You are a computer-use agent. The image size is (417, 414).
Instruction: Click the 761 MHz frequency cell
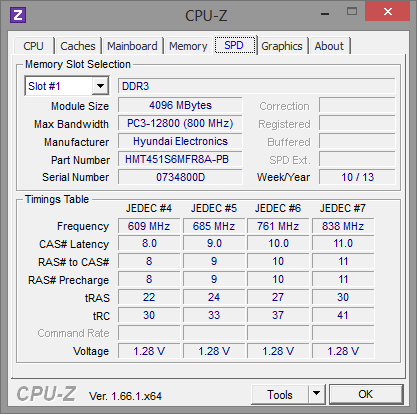click(278, 226)
